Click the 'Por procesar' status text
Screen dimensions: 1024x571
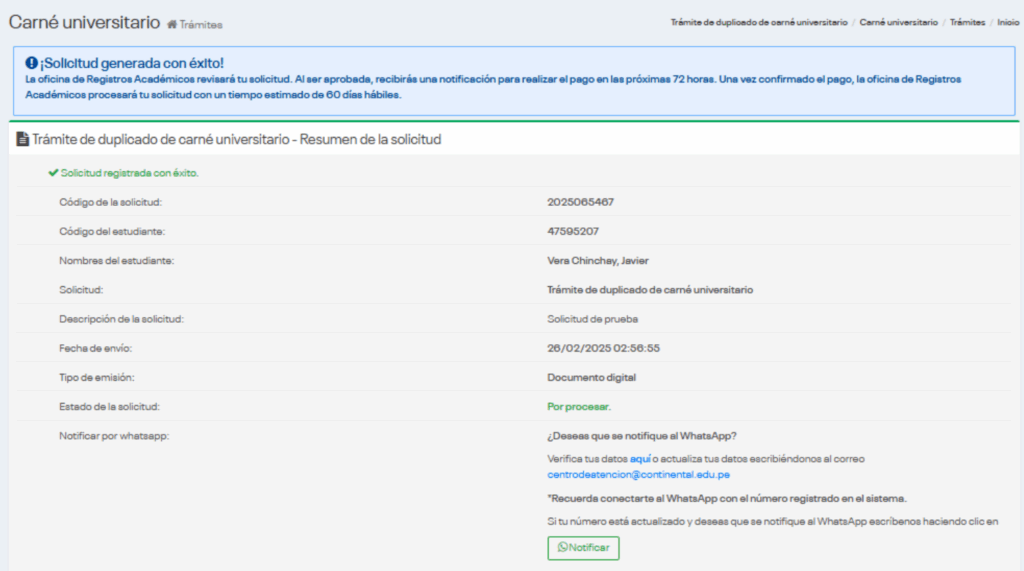578,407
